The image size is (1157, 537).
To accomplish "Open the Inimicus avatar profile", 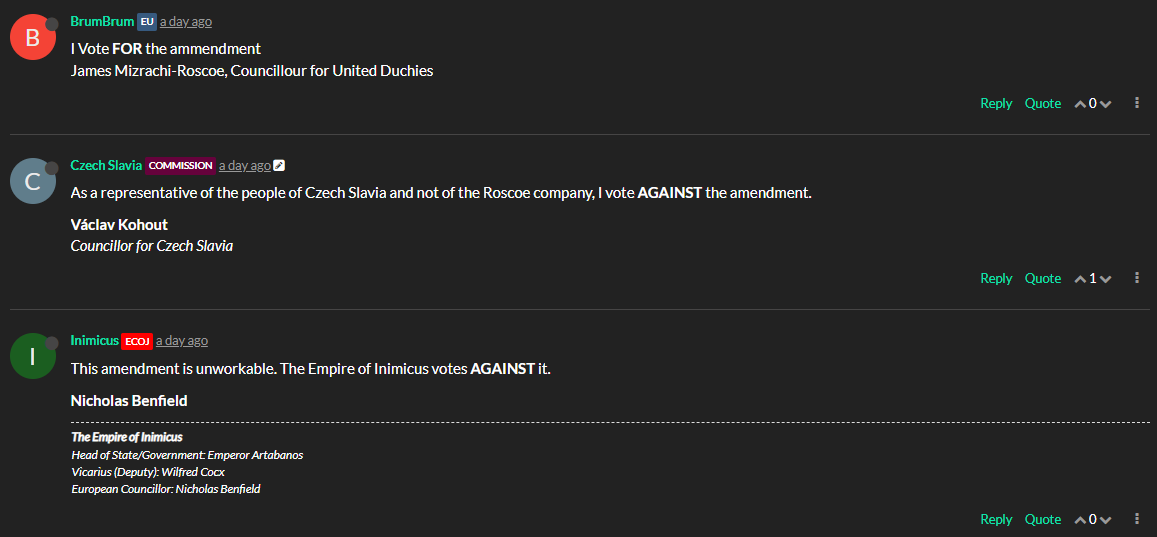I will [32, 356].
